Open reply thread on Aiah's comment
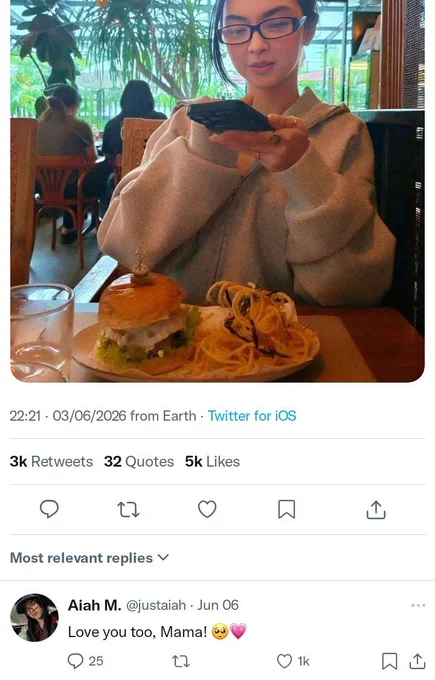The image size is (435, 680). click(x=85, y=661)
